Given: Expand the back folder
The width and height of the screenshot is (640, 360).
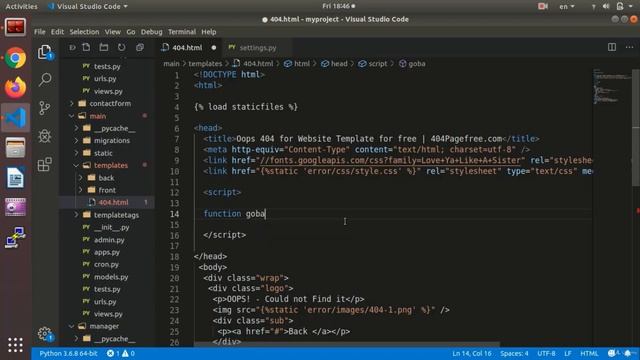Looking at the screenshot, I should [x=106, y=178].
